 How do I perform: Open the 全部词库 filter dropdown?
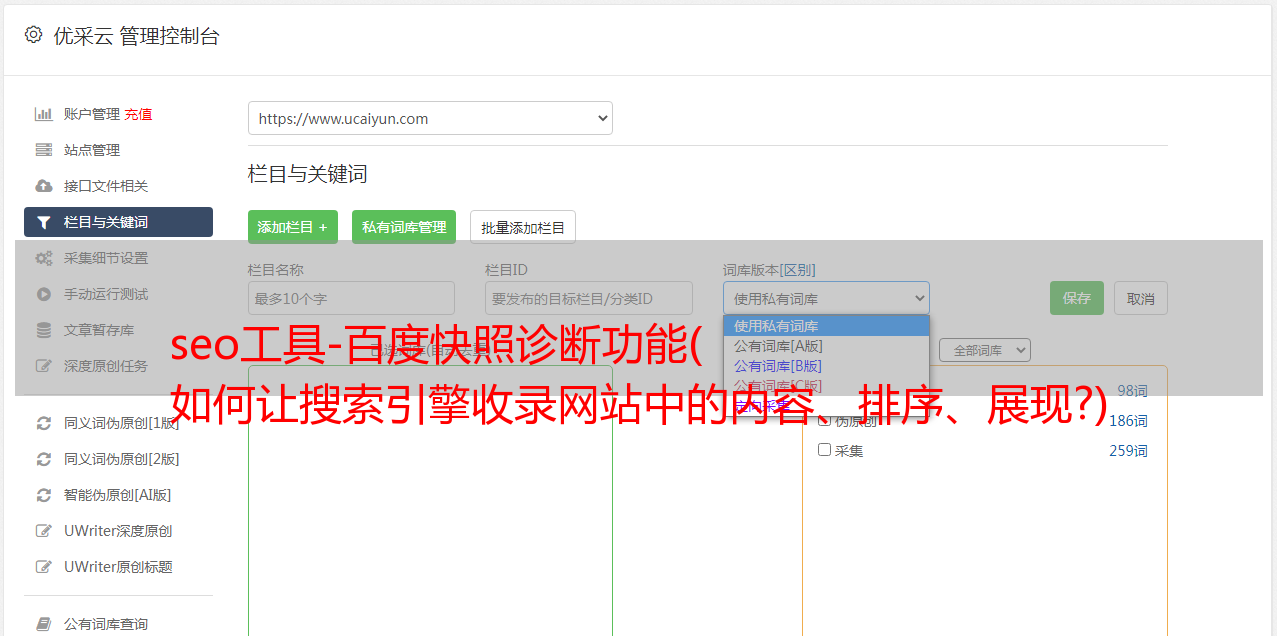click(x=985, y=350)
